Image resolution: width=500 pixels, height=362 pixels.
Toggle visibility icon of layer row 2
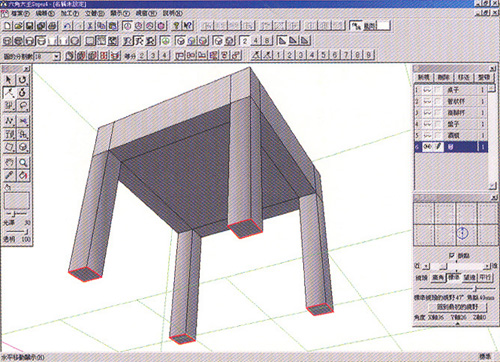point(427,101)
